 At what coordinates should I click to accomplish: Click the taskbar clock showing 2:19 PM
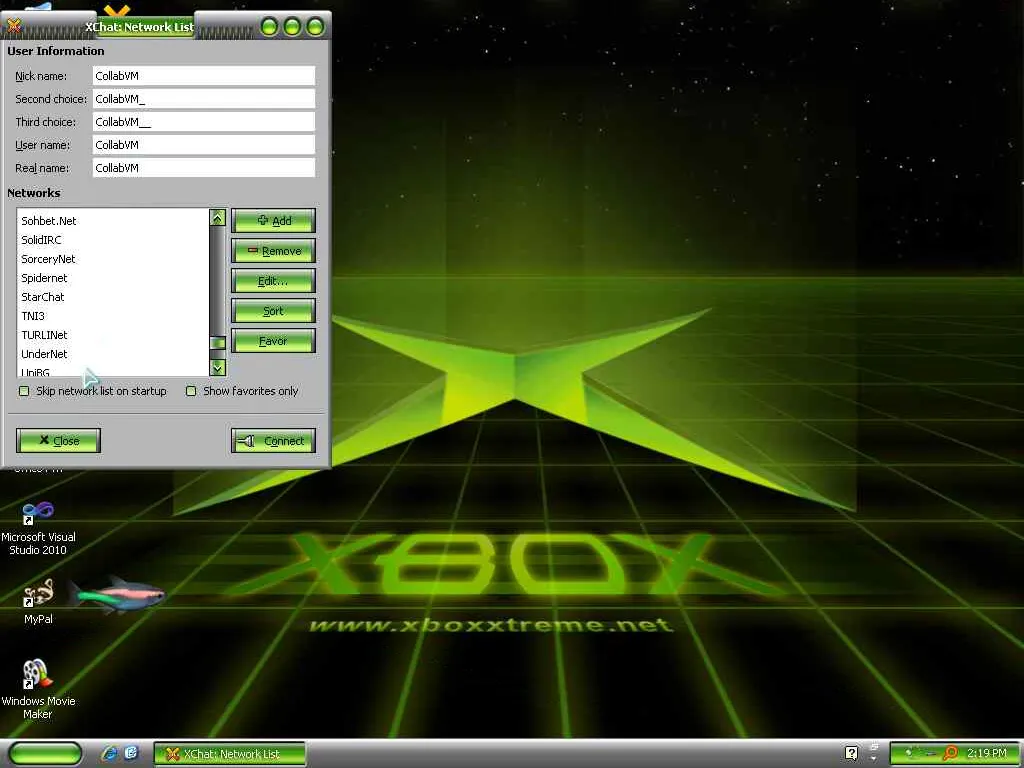[987, 753]
